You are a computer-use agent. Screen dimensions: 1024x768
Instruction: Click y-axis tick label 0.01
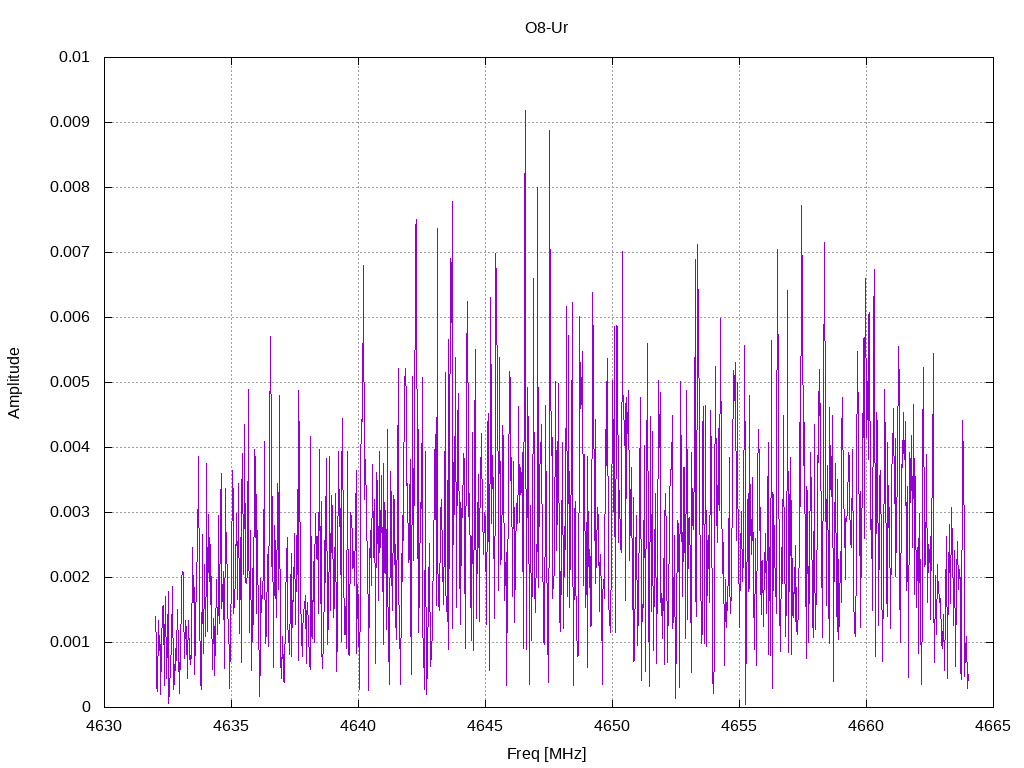click(74, 57)
